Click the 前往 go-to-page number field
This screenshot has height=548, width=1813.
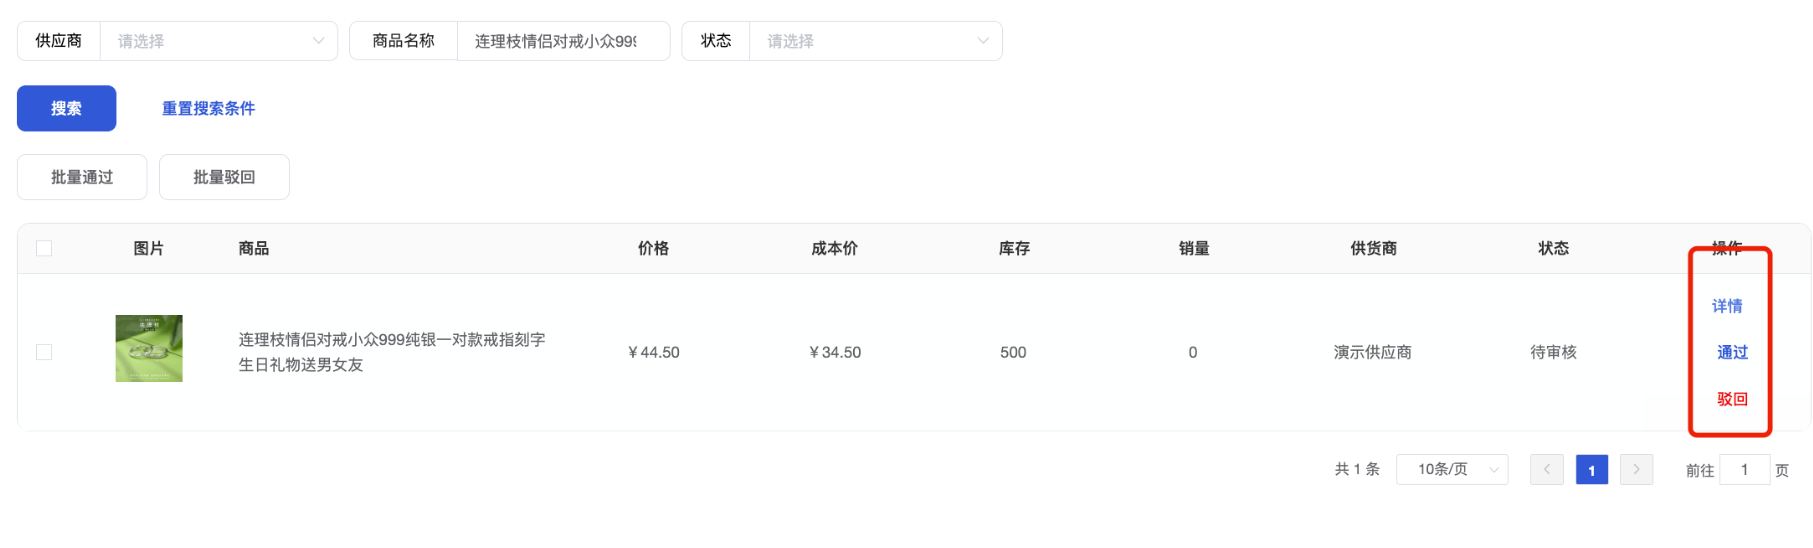tap(1744, 469)
